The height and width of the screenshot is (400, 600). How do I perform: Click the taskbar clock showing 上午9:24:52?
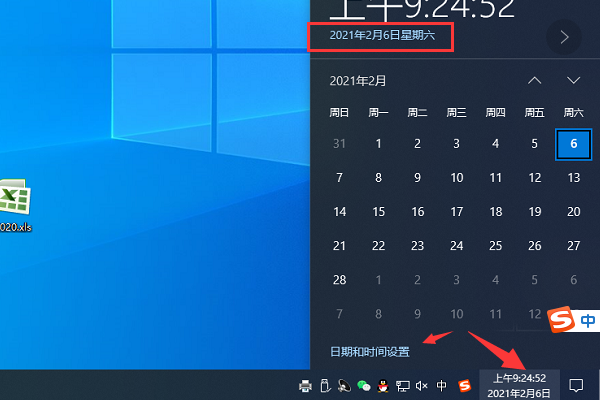tap(519, 385)
